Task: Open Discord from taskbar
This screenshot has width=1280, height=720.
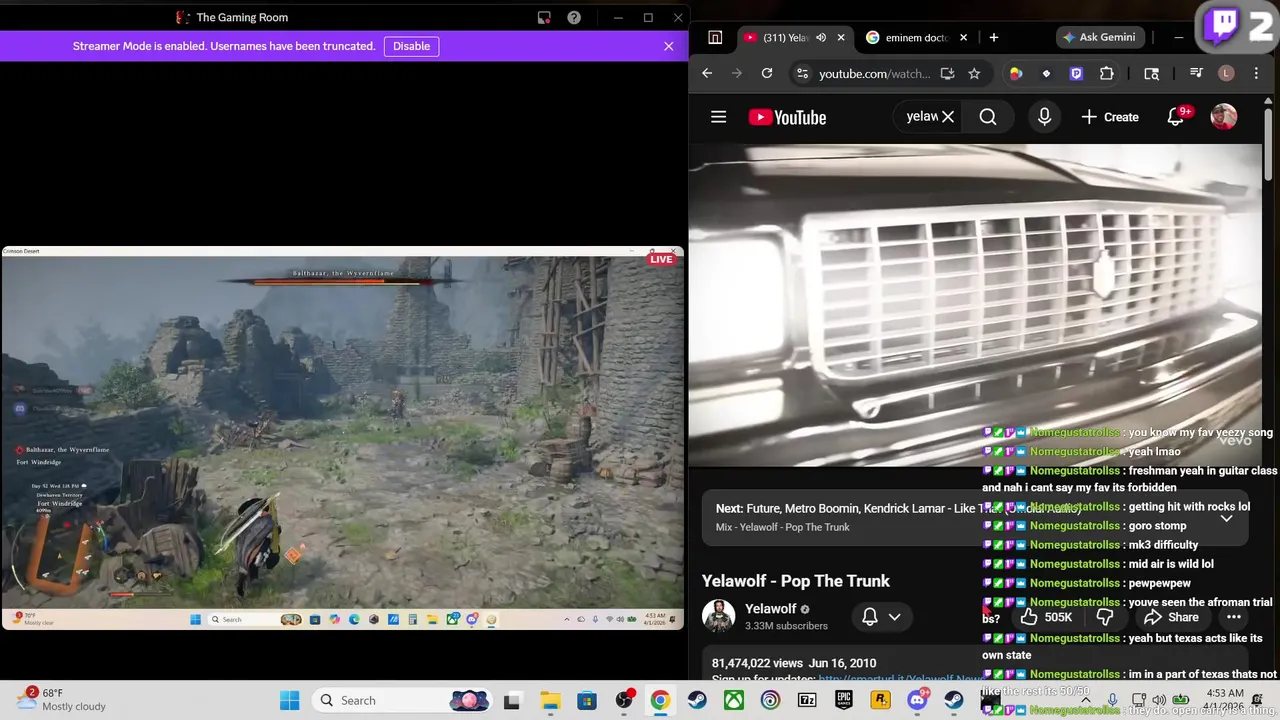Action: pyautogui.click(x=917, y=700)
